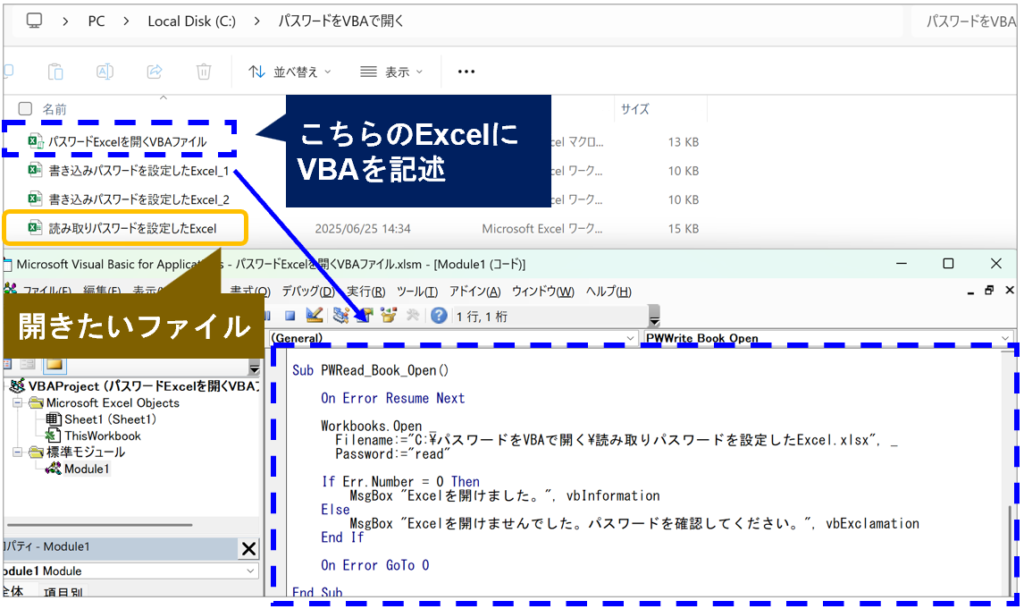Image resolution: width=1024 pixels, height=609 pixels.
Task: Open the VBA toolbar overflow options arrow
Action: point(654,317)
